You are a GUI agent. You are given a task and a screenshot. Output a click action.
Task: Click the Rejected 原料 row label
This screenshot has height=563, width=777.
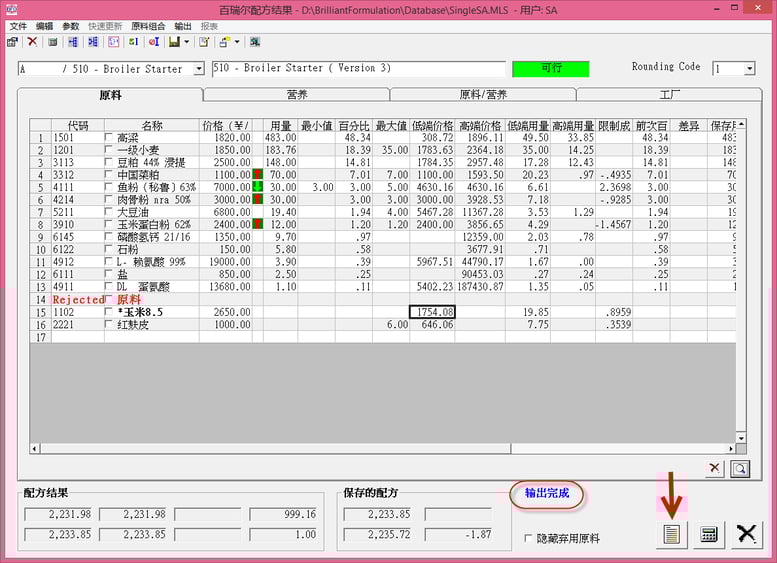(x=97, y=299)
